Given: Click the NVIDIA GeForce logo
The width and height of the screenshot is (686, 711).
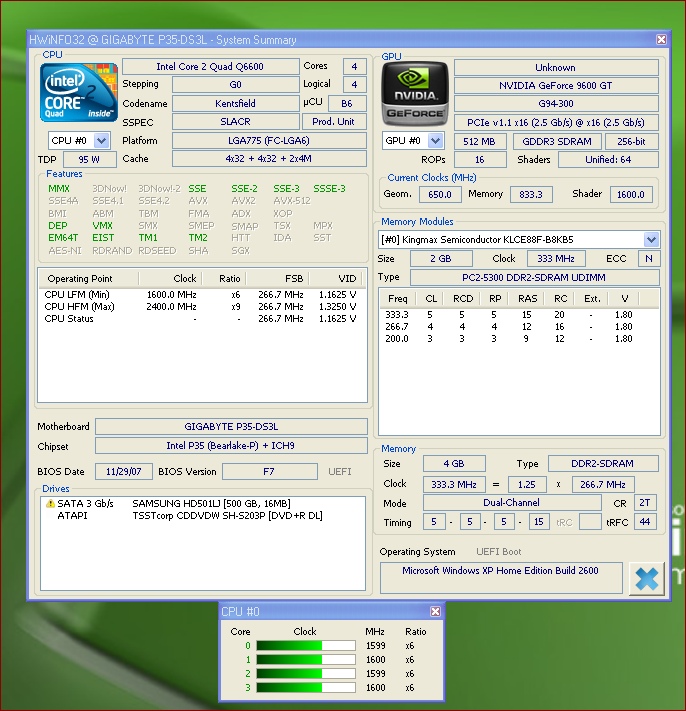Looking at the screenshot, I should coord(414,94).
